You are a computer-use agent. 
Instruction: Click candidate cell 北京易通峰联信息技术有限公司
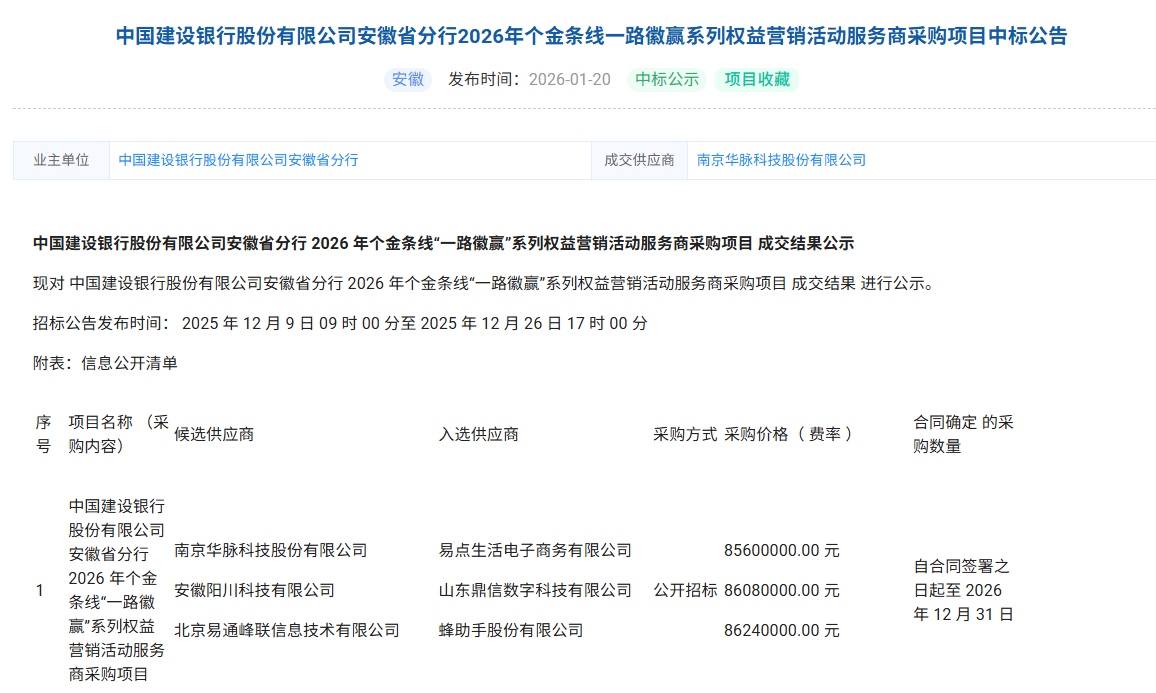(x=287, y=630)
